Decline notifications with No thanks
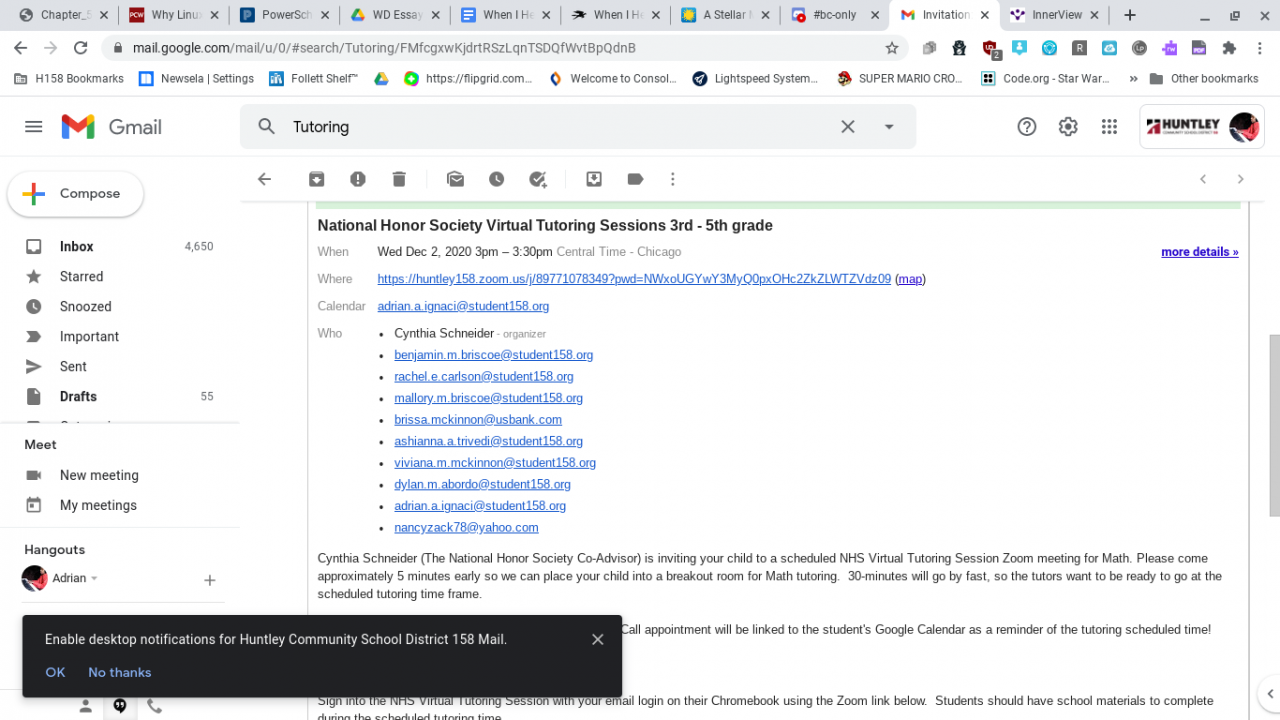Viewport: 1280px width, 720px height. [120, 672]
